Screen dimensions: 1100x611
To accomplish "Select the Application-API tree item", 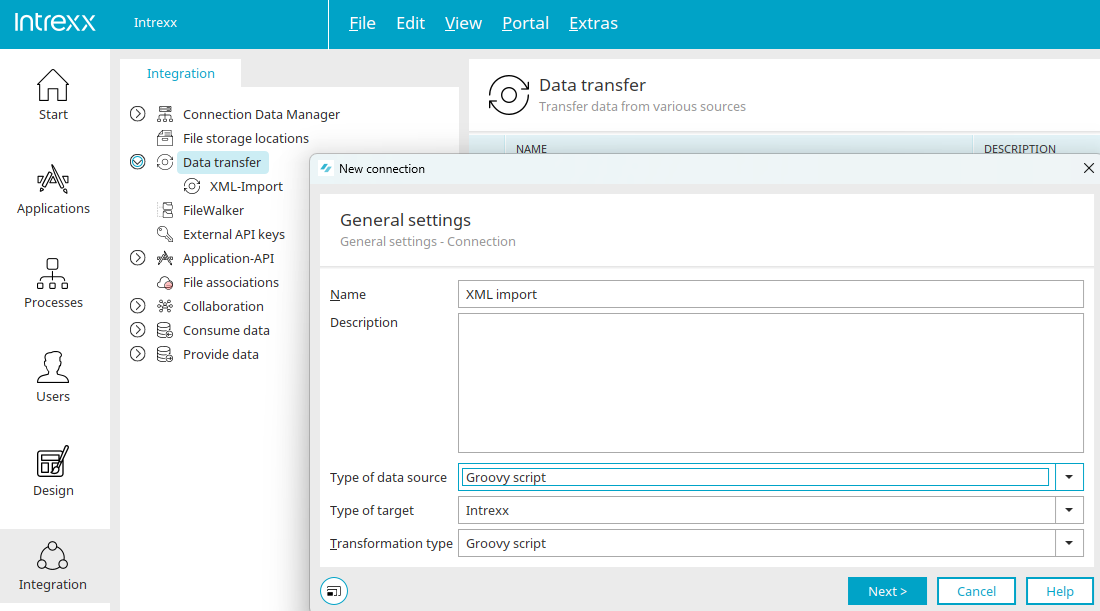I will [x=228, y=258].
